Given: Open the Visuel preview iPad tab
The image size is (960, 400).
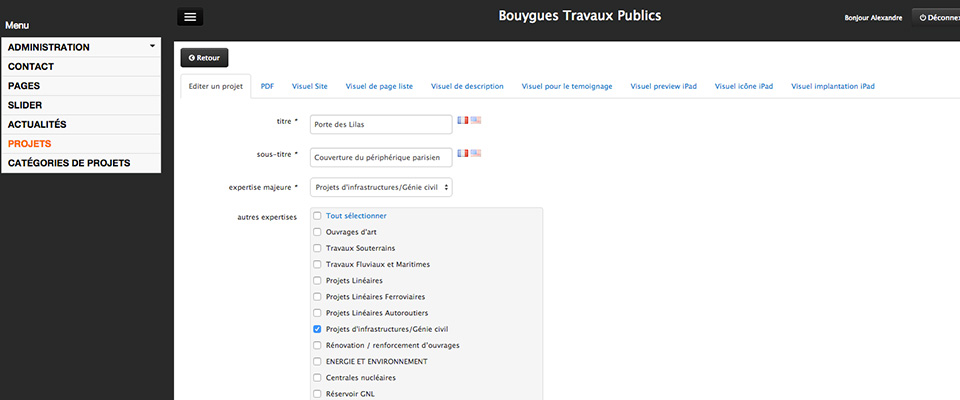Looking at the screenshot, I should (x=664, y=86).
